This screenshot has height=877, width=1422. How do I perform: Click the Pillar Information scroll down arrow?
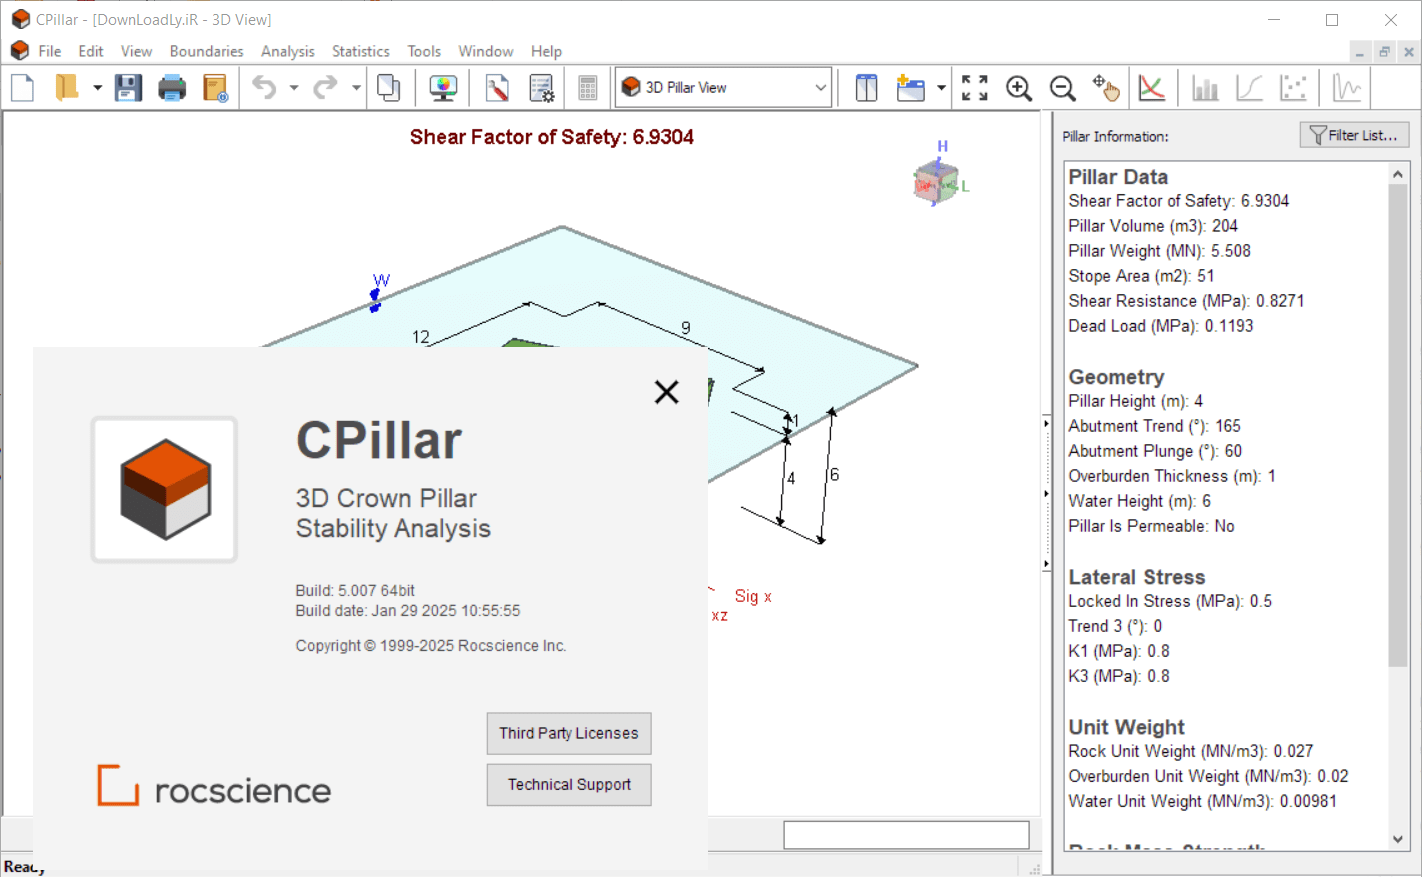[x=1398, y=840]
